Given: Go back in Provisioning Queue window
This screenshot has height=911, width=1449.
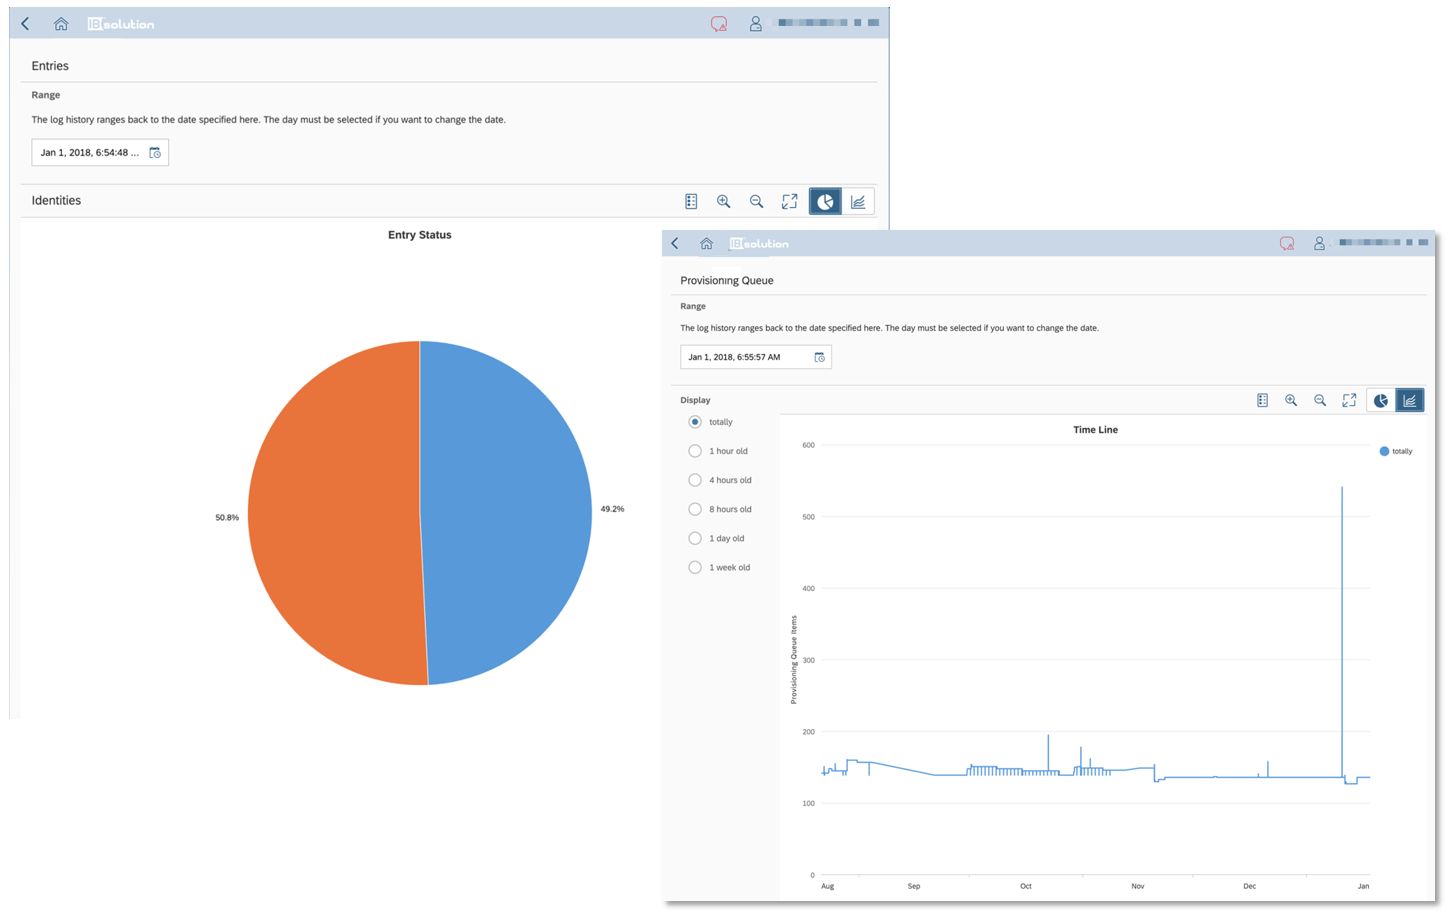Looking at the screenshot, I should (675, 244).
